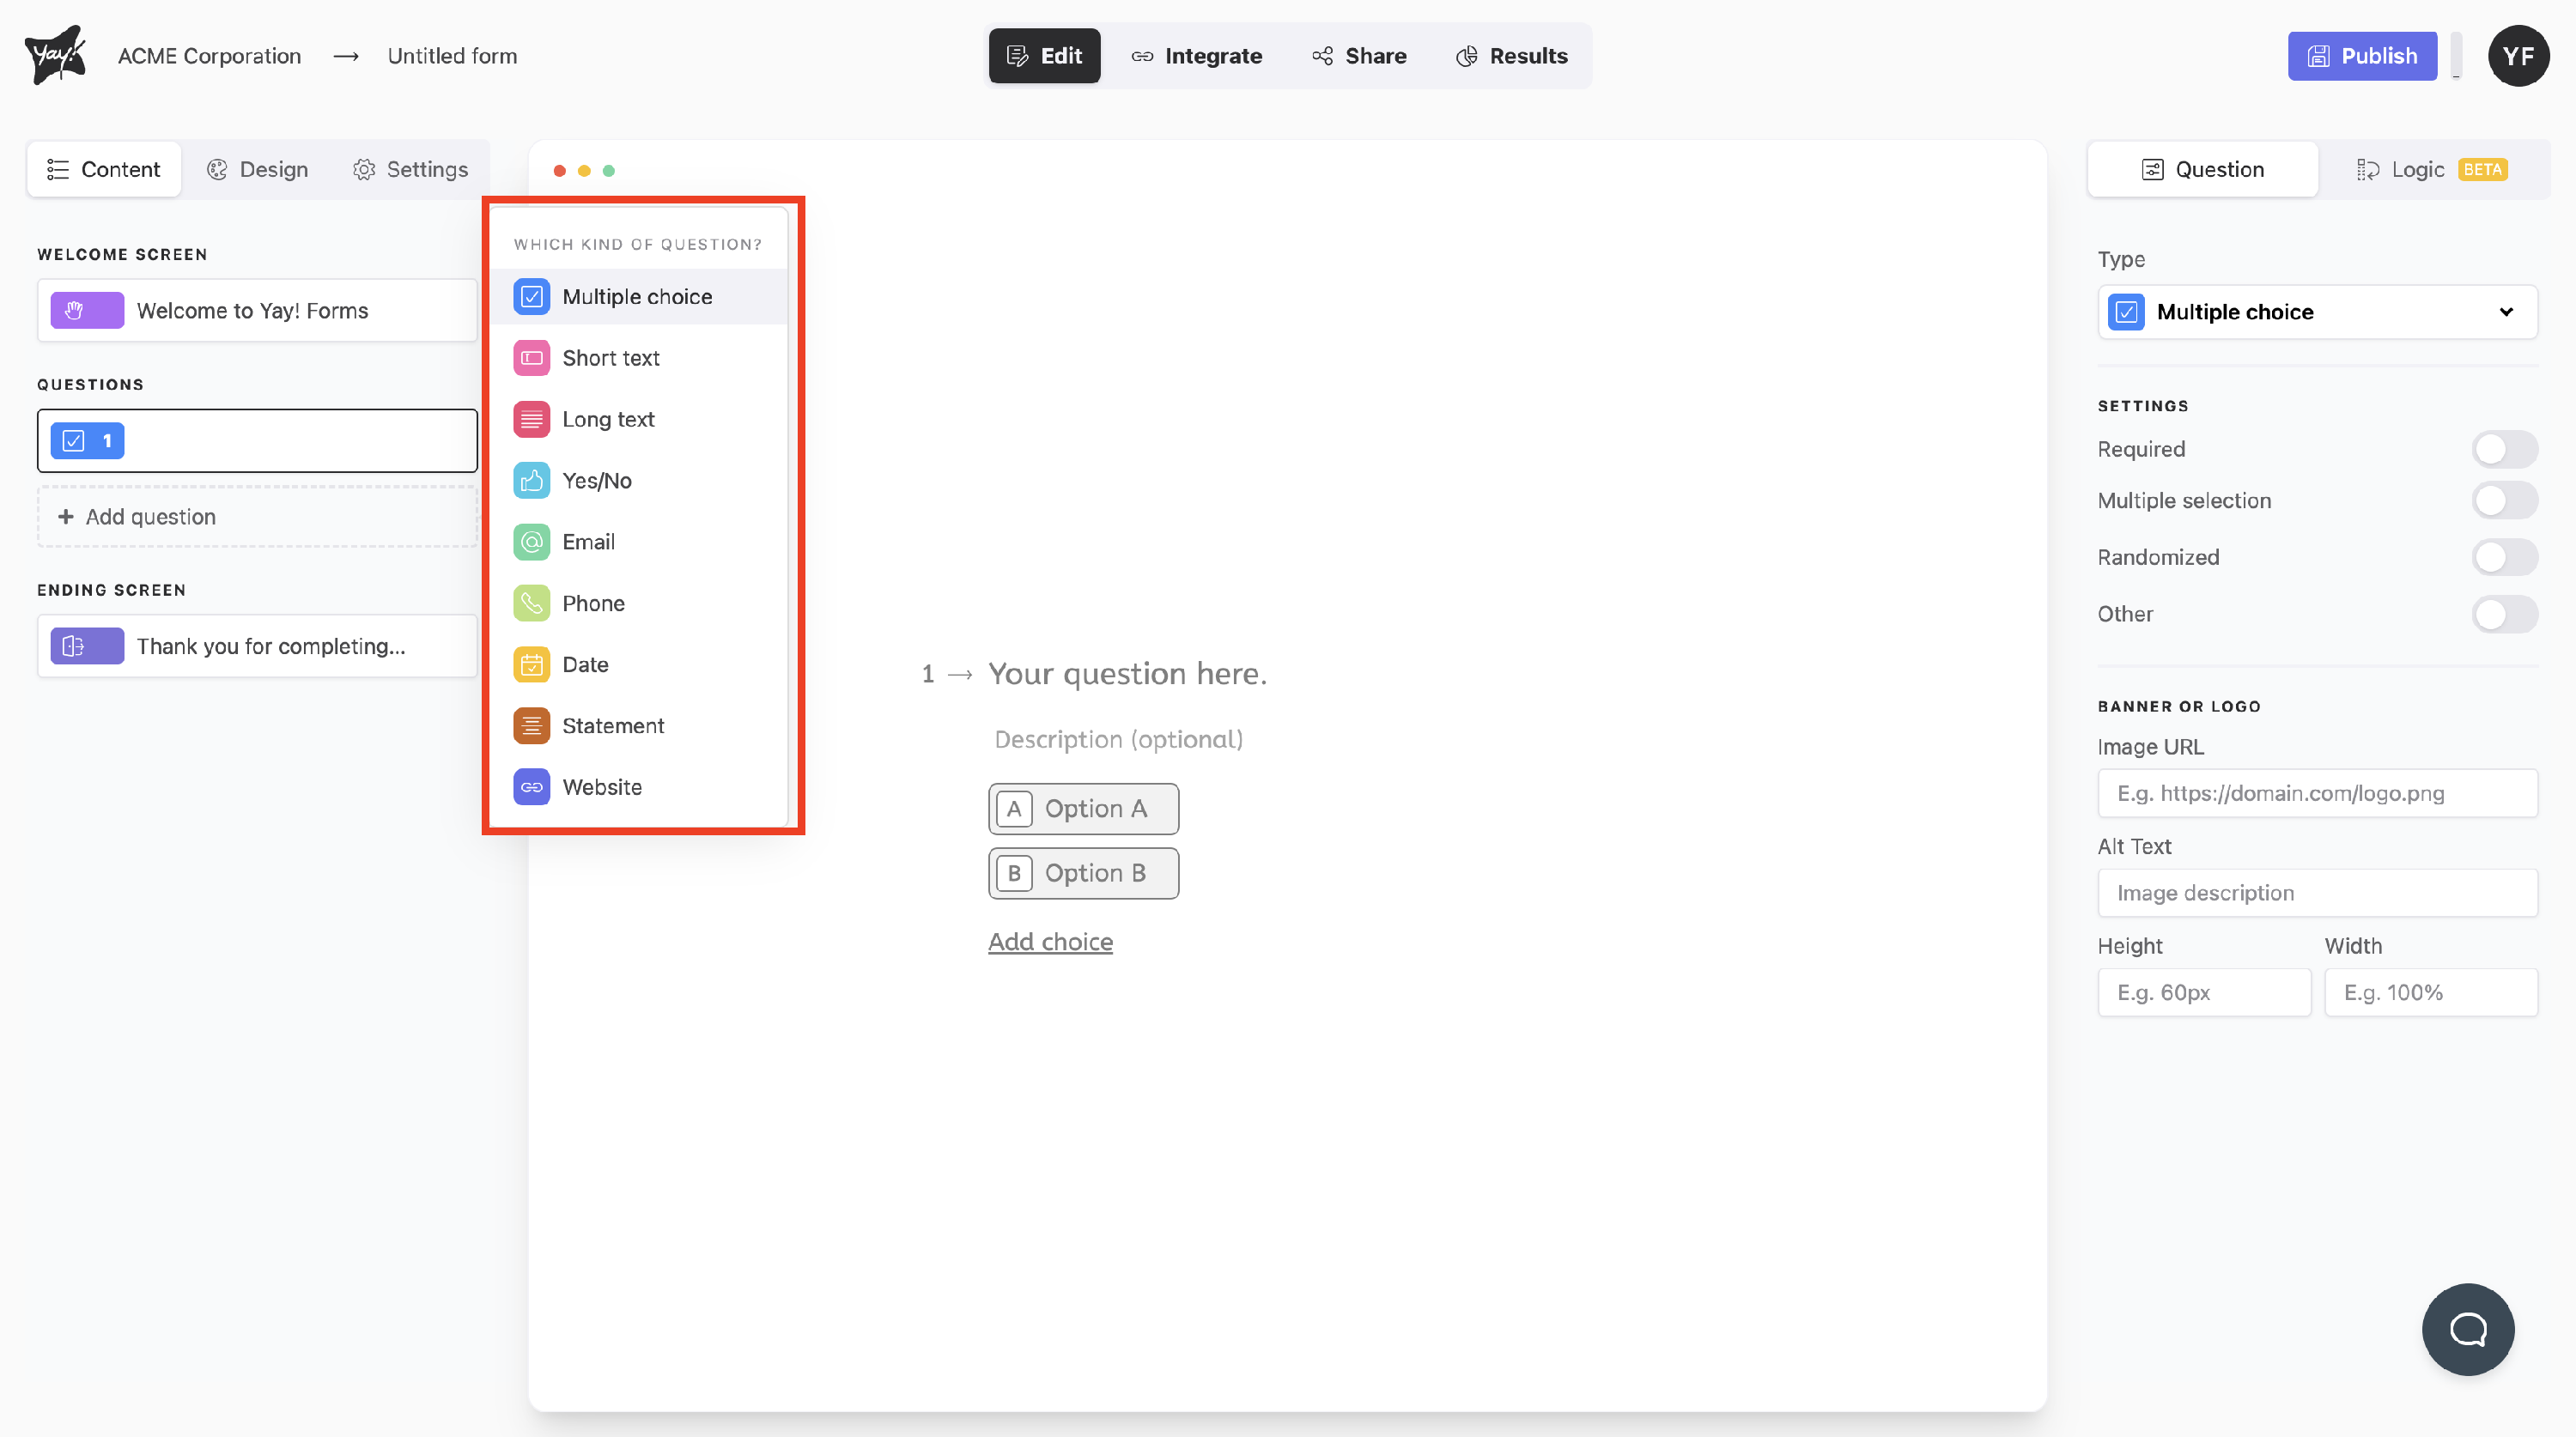Click the Yay! Forms logo icon
This screenshot has height=1437, width=2576.
(55, 55)
